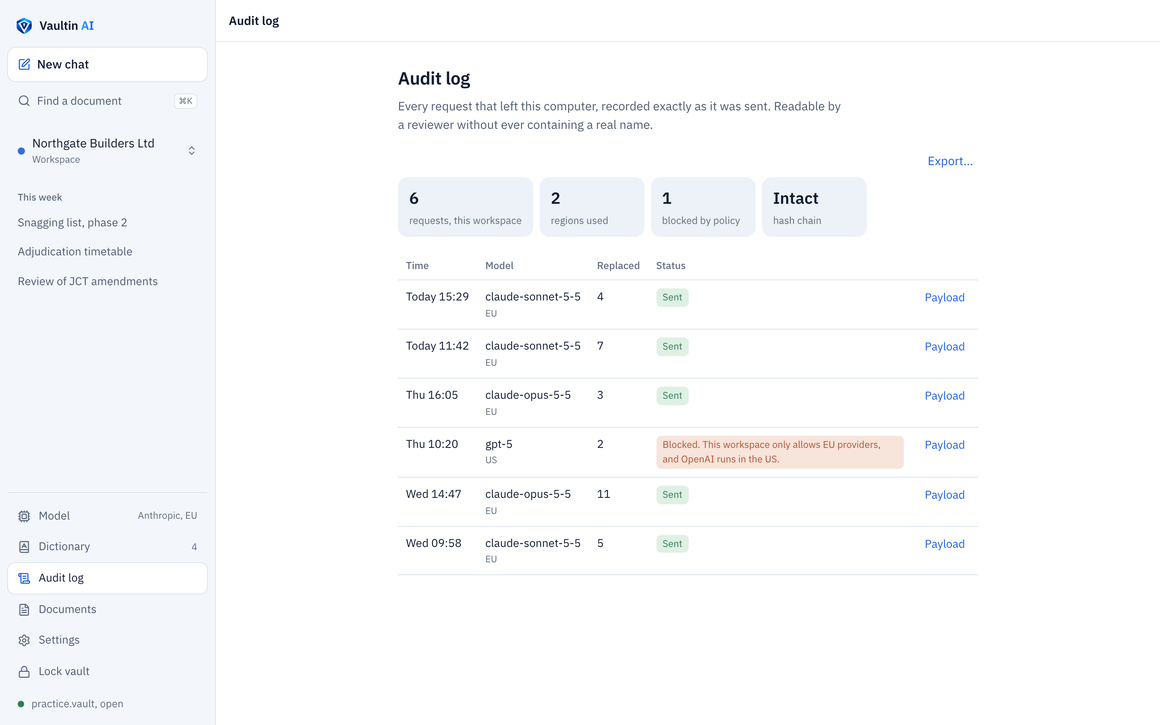Click the '2 regions used' card
Screen dimensions: 1160x725
pyautogui.click(x=592, y=207)
